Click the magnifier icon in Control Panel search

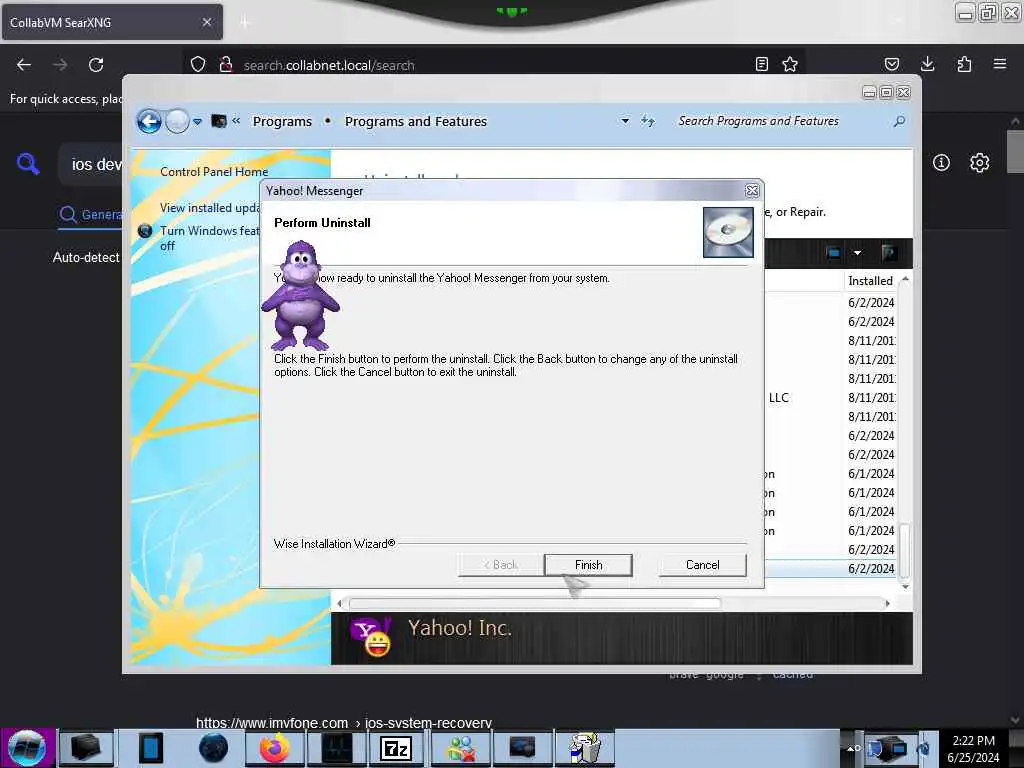pos(899,121)
